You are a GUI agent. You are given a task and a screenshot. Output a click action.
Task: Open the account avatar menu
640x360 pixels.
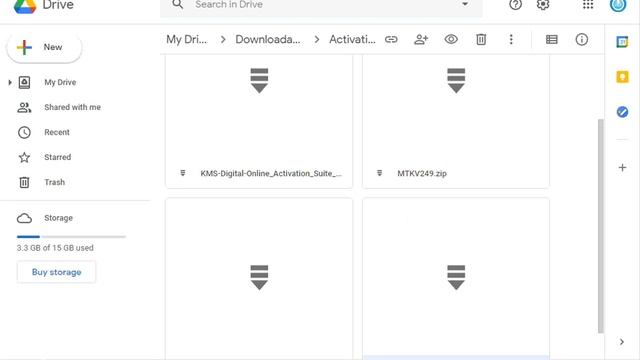[x=618, y=5]
